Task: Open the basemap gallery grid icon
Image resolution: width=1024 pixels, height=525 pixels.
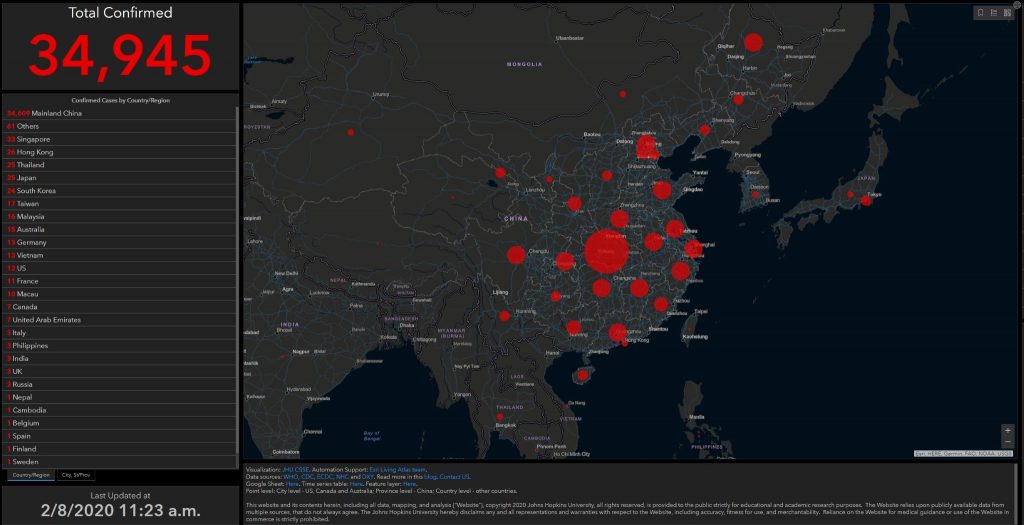Action: click(x=1008, y=13)
